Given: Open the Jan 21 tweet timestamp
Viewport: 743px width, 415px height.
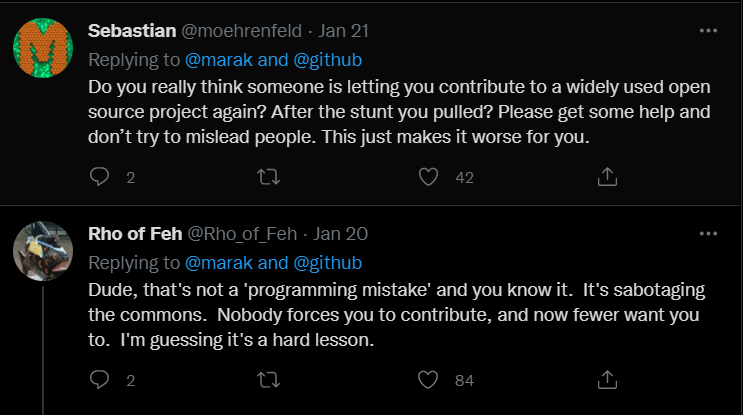Looking at the screenshot, I should [345, 31].
